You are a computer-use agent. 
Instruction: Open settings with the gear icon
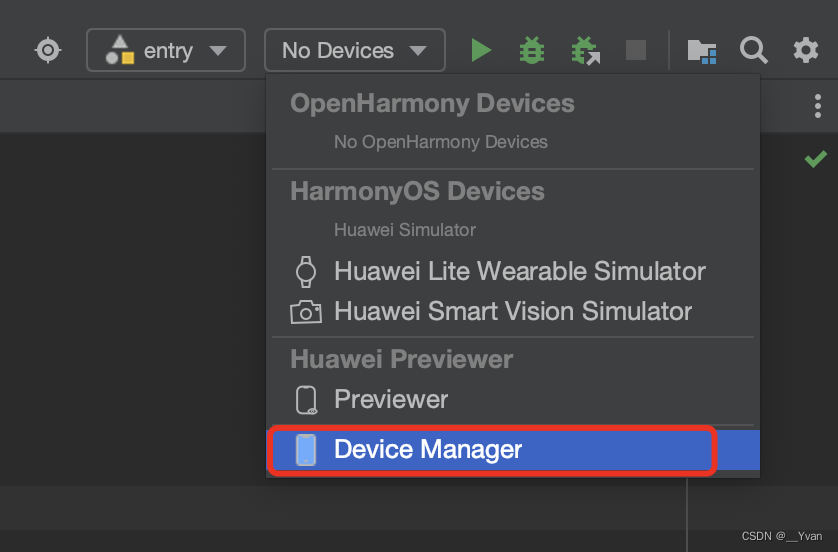805,50
